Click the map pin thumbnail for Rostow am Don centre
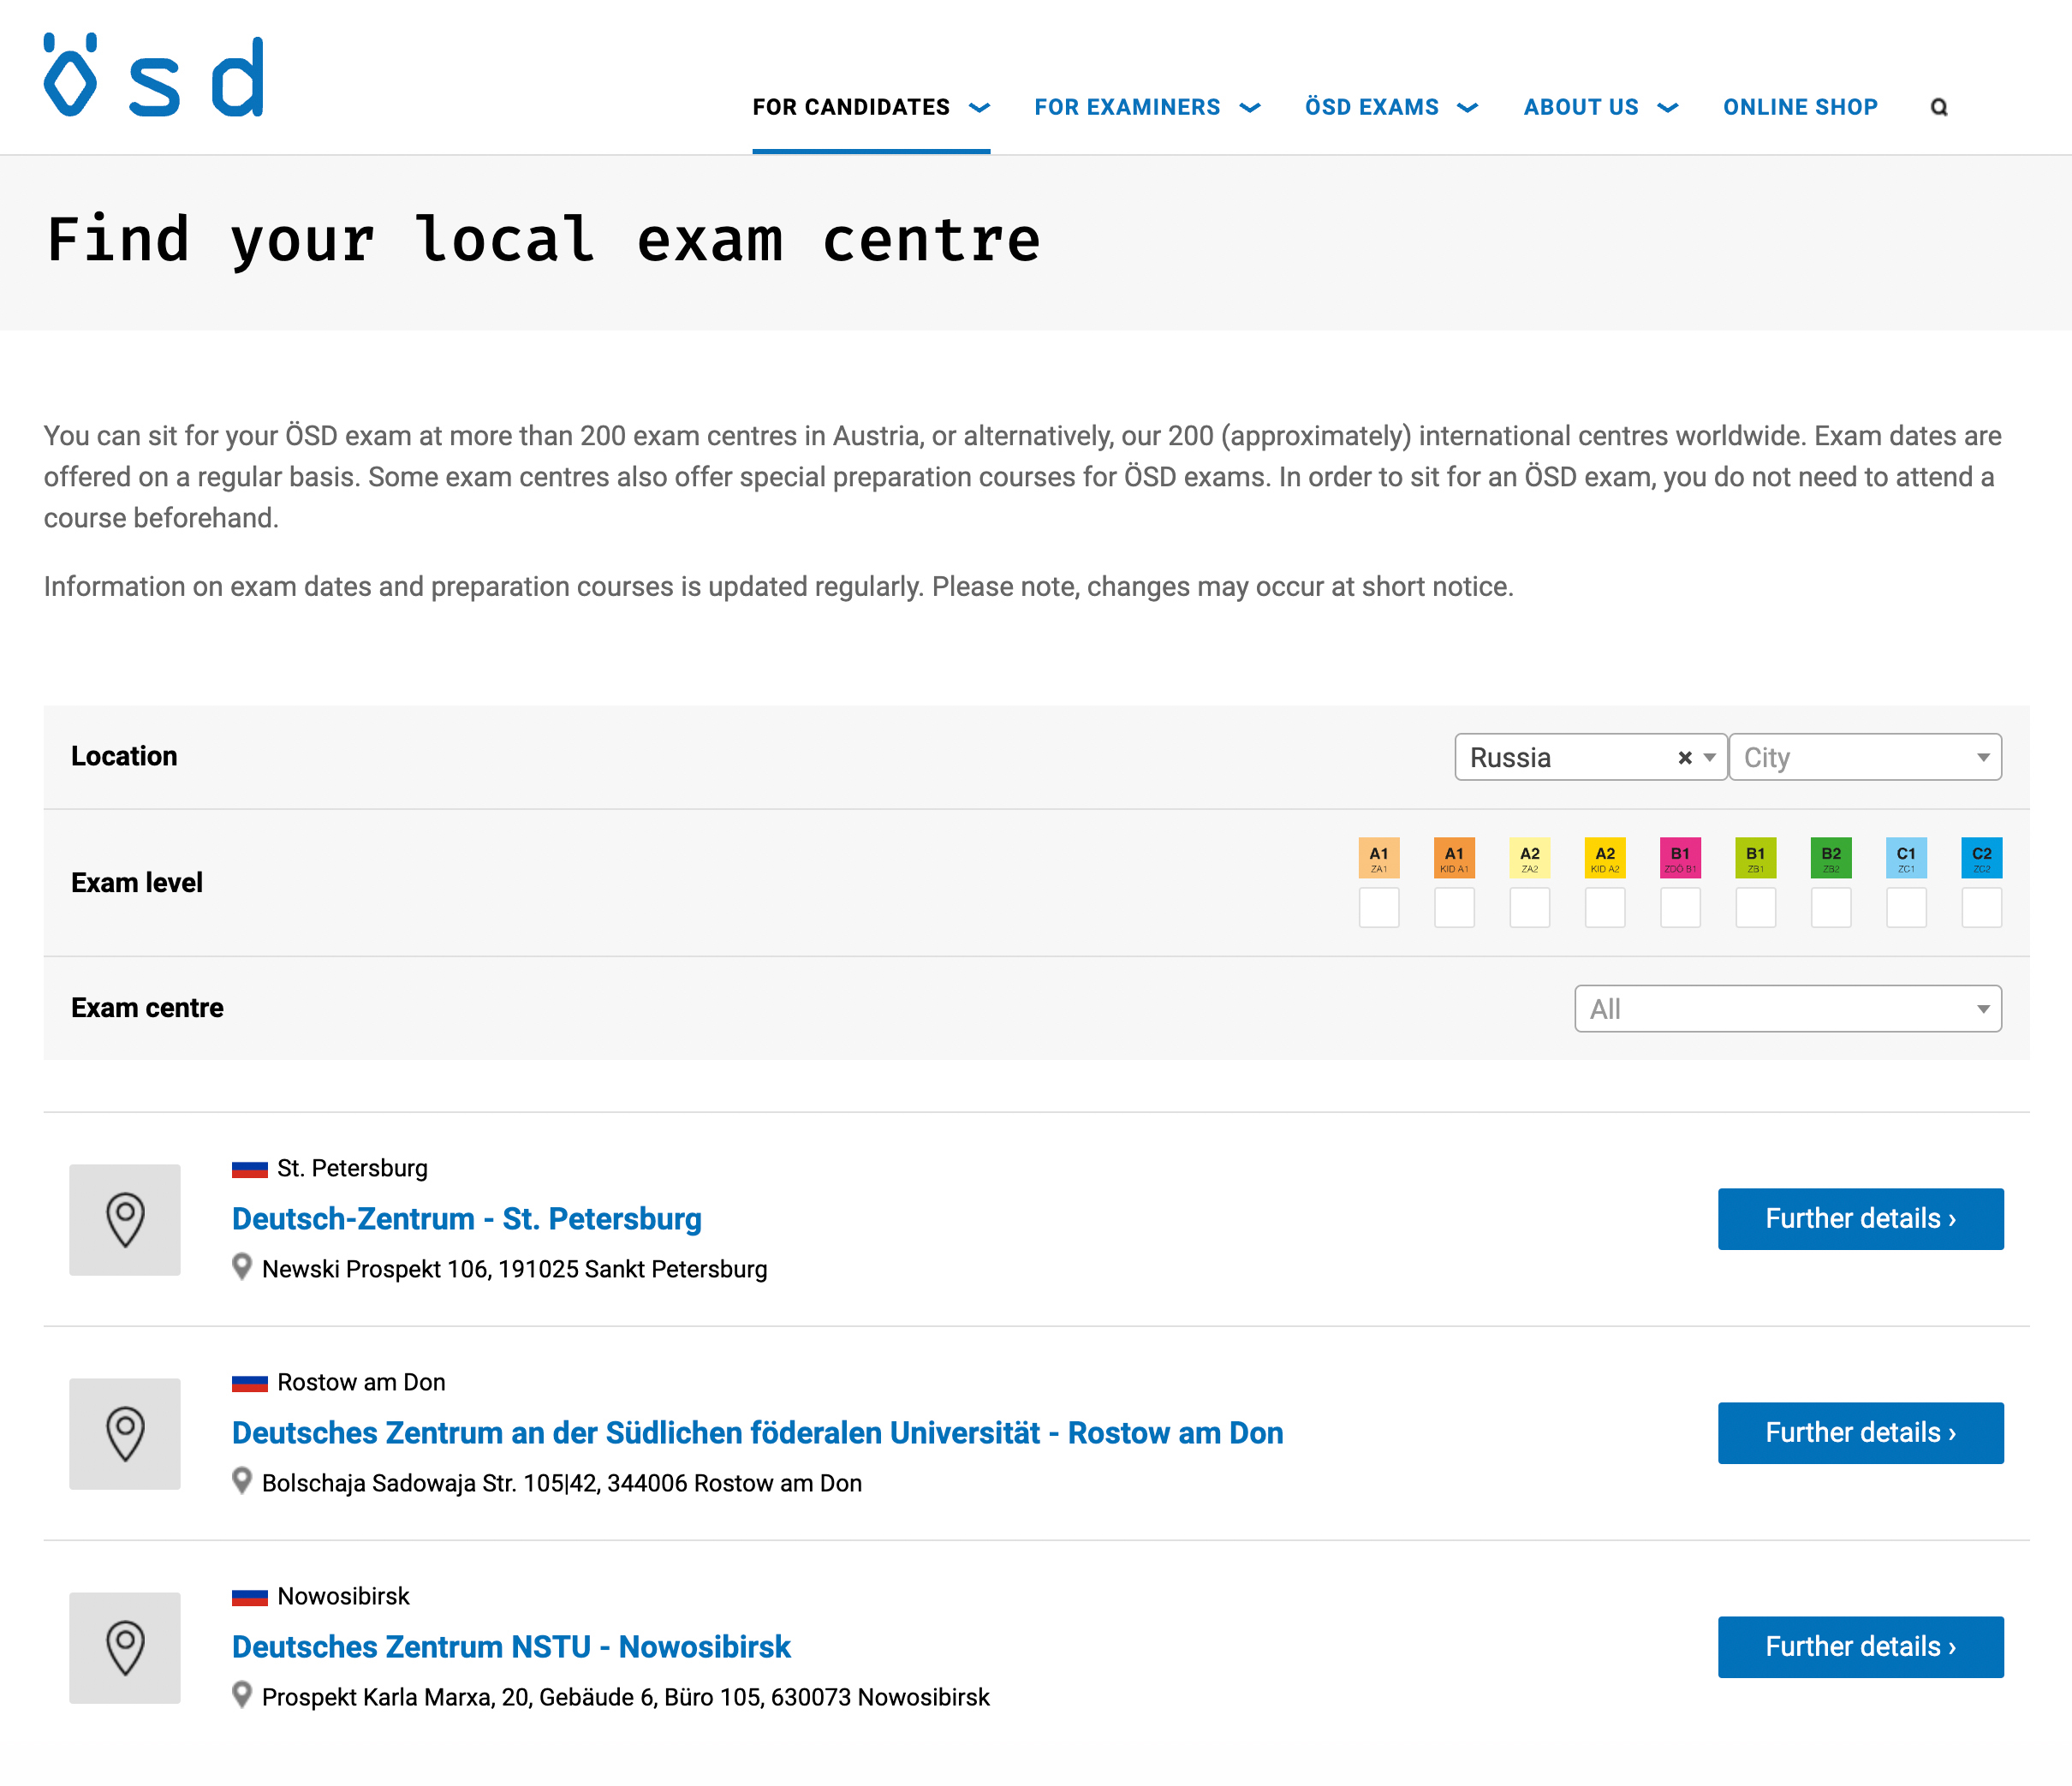 [125, 1433]
